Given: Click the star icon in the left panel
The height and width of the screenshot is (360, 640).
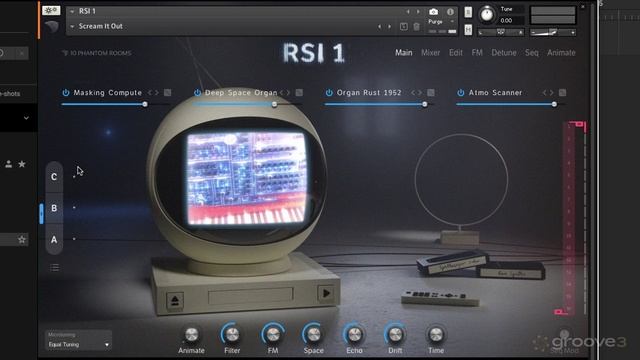Looking at the screenshot, I should (x=22, y=164).
